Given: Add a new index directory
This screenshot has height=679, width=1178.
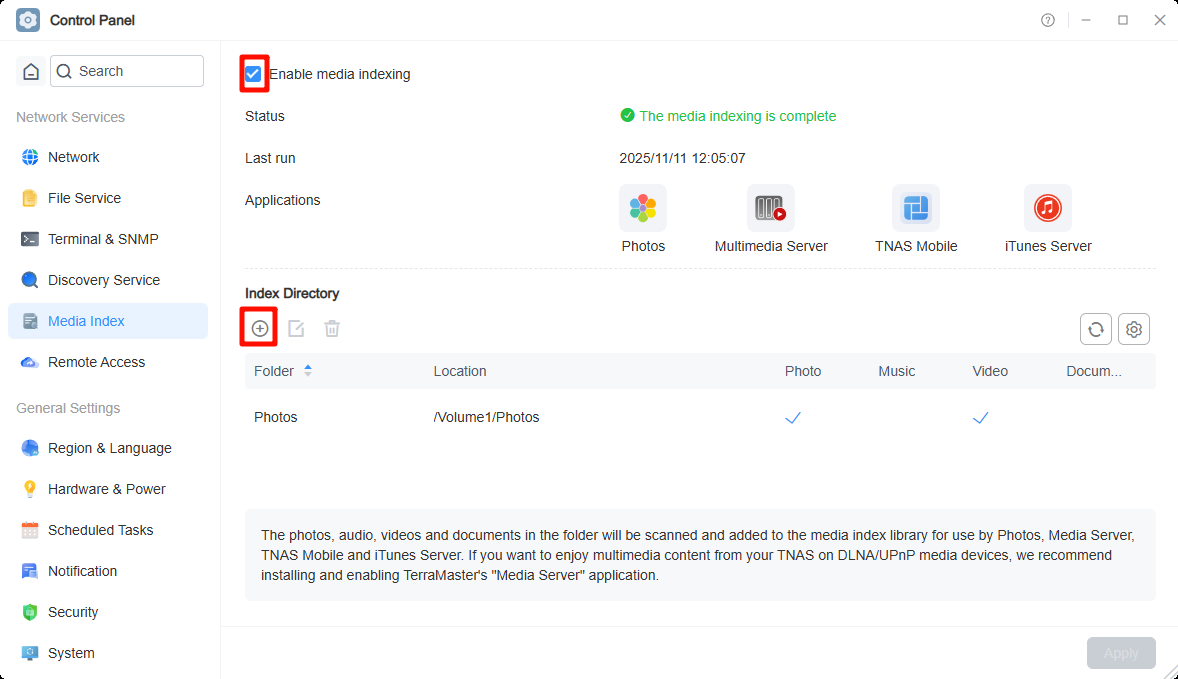Looking at the screenshot, I should (x=258, y=327).
